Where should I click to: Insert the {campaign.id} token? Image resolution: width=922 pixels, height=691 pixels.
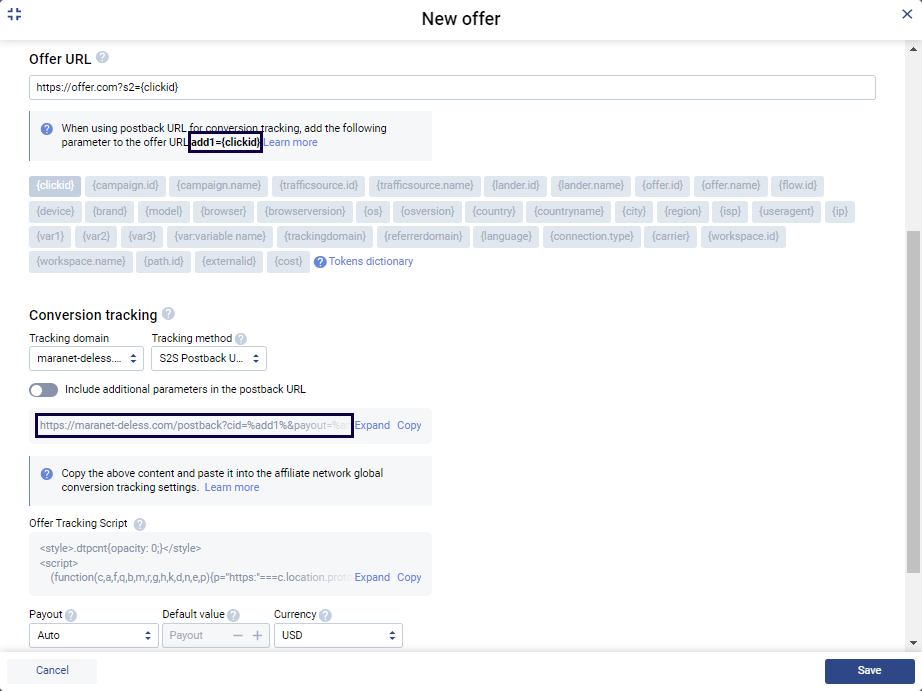tap(125, 186)
